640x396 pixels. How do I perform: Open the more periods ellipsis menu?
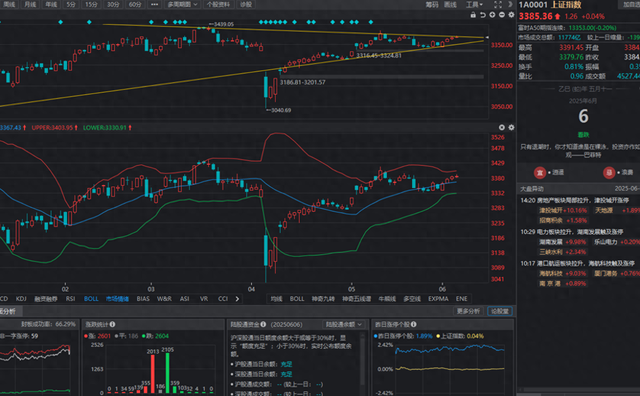pyautogui.click(x=154, y=4)
